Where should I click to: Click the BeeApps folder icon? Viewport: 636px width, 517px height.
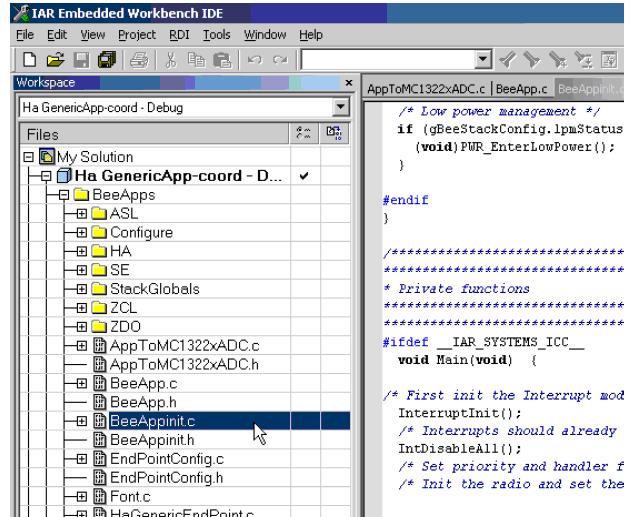pyautogui.click(x=81, y=195)
